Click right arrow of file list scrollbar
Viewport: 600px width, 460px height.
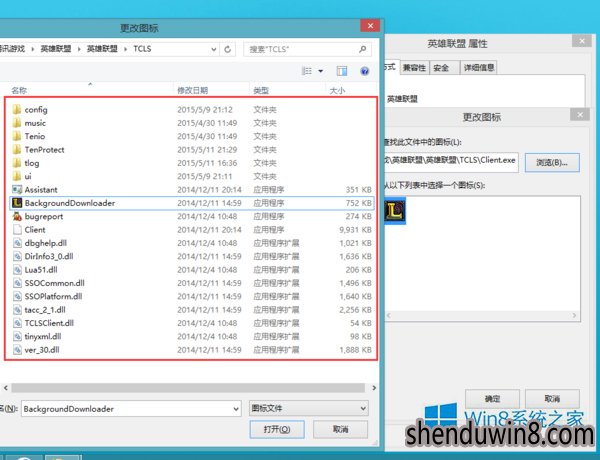tap(374, 388)
